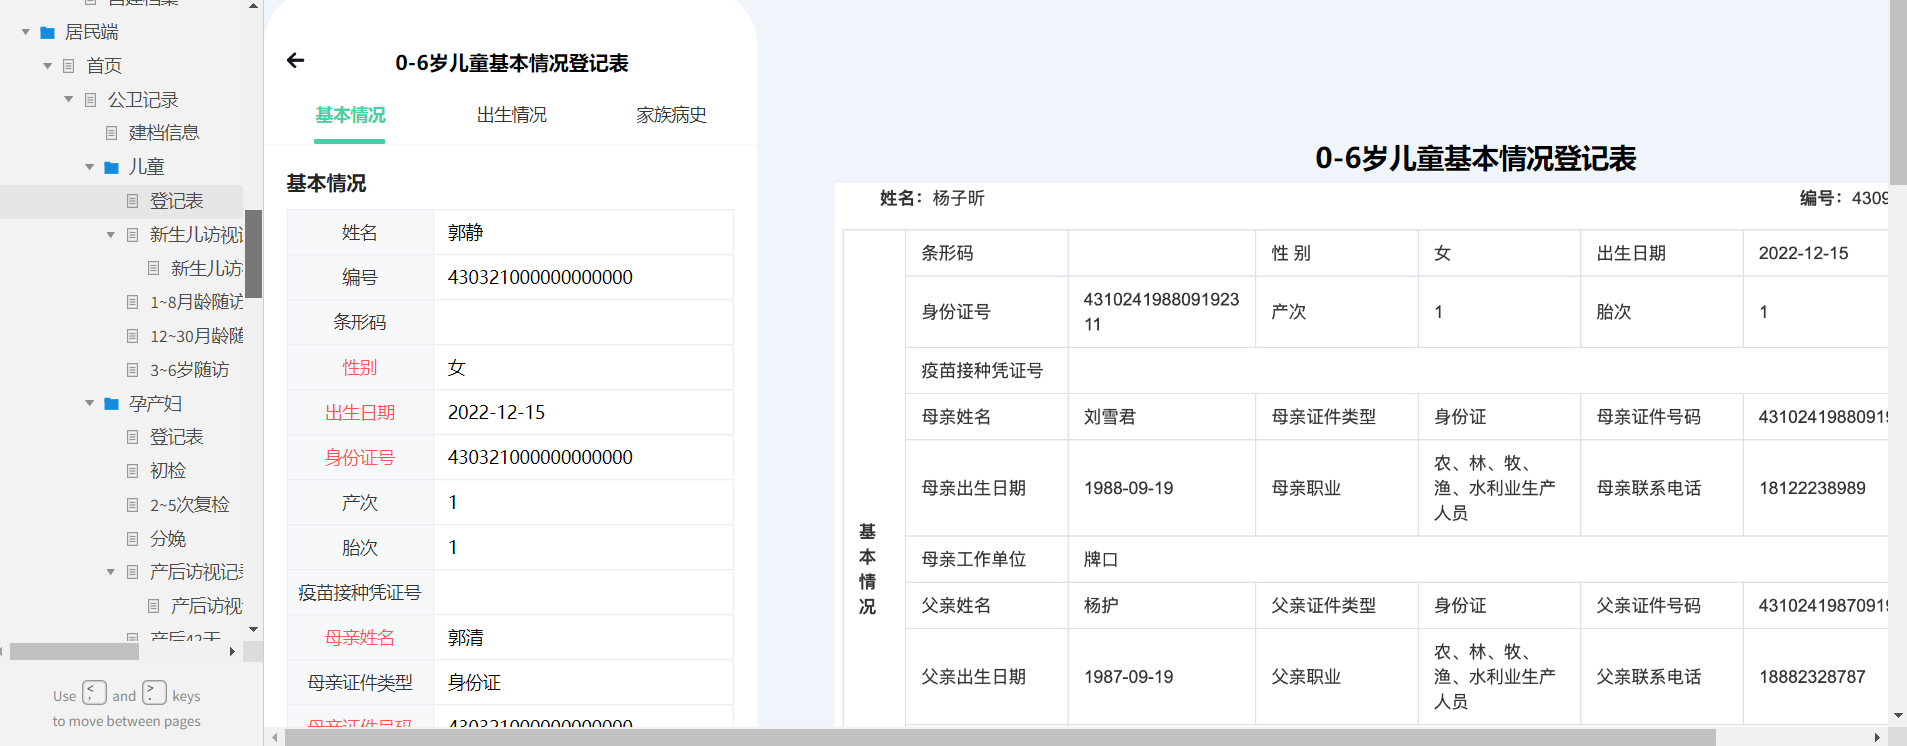
Task: Collapse the 首页 tree node
Action: tap(47, 66)
